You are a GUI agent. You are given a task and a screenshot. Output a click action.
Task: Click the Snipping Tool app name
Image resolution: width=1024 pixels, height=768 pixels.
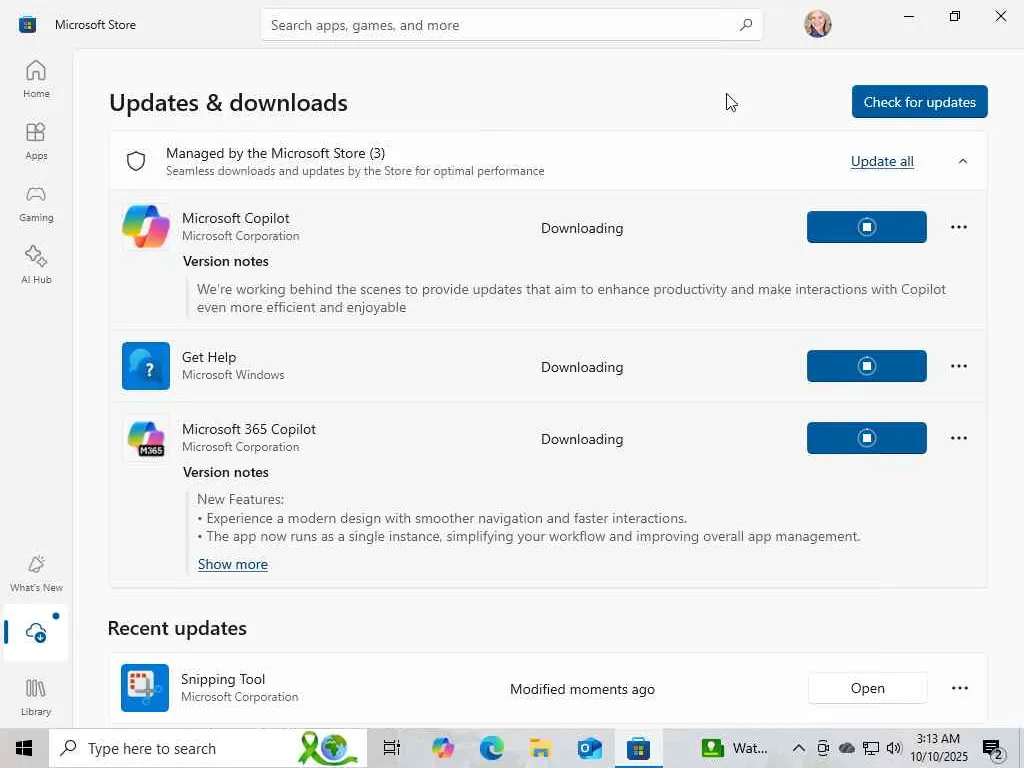pyautogui.click(x=223, y=679)
